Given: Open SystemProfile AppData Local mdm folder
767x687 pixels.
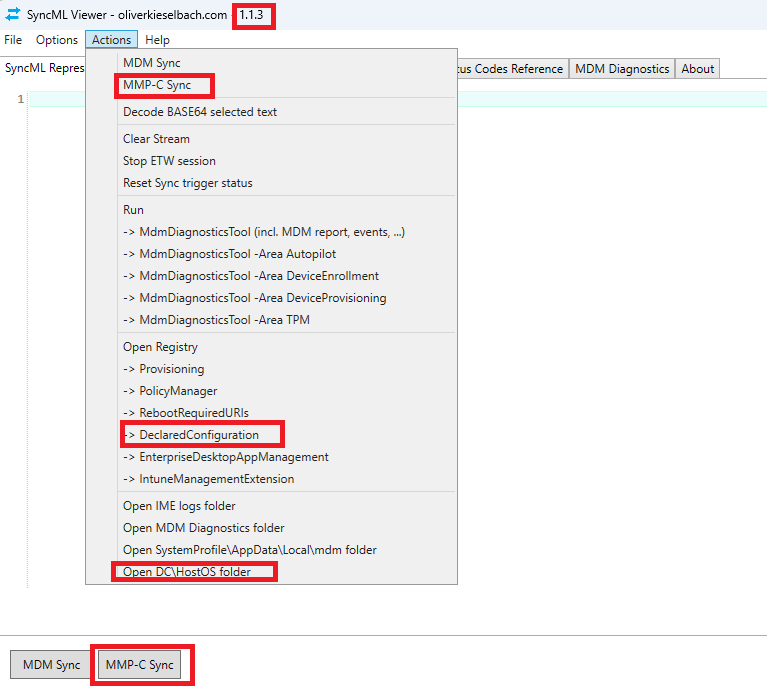Looking at the screenshot, I should [271, 550].
